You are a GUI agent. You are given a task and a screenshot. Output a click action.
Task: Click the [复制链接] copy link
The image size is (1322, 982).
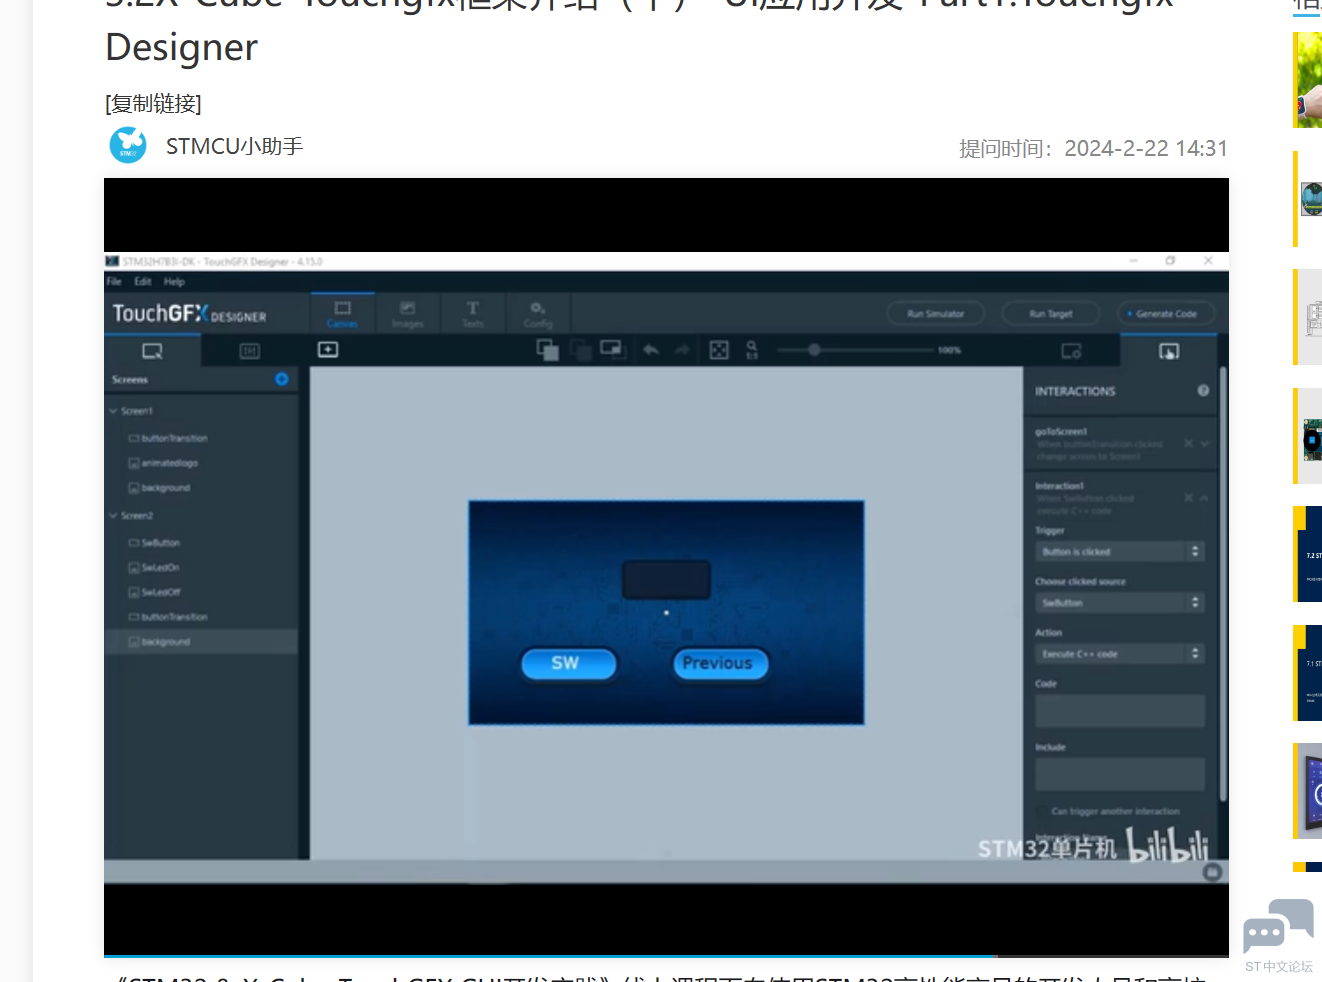[153, 103]
